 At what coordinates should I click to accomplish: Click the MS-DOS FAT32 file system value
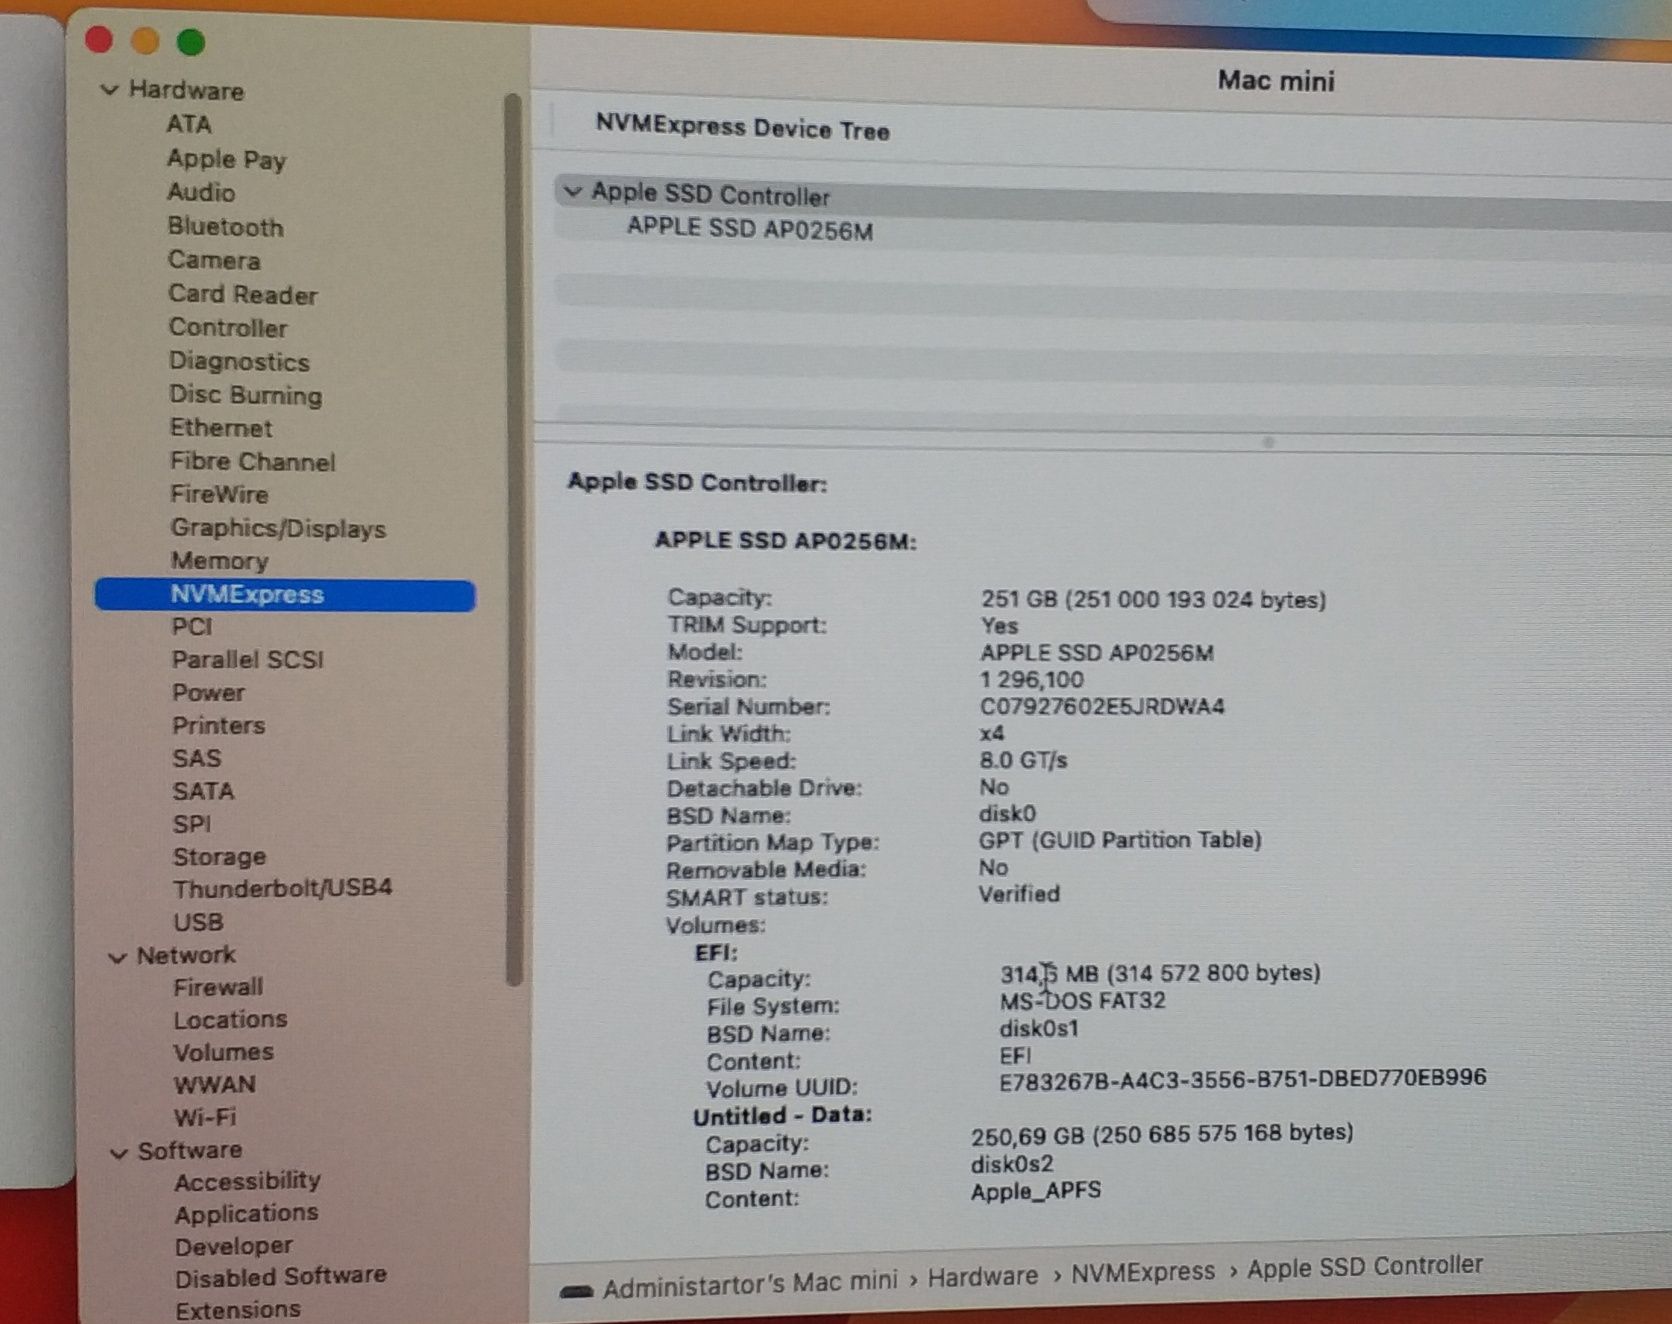click(1082, 1001)
